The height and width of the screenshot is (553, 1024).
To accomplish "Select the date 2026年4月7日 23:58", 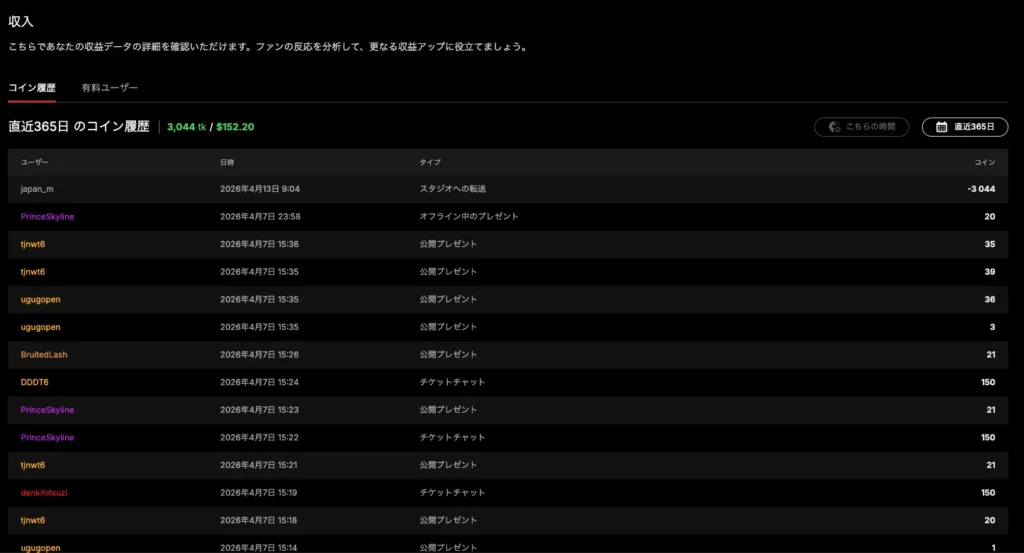I will pyautogui.click(x=260, y=216).
